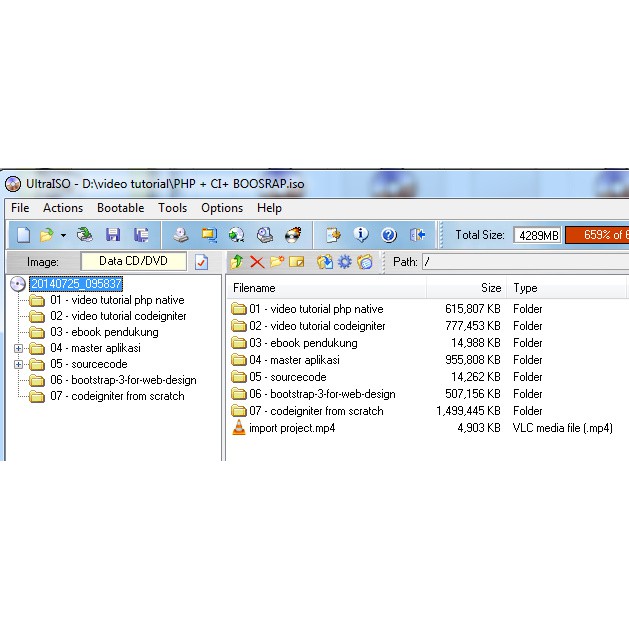The width and height of the screenshot is (629, 629).
Task: Select 04 - master aplikasi in file list
Action: pos(294,360)
